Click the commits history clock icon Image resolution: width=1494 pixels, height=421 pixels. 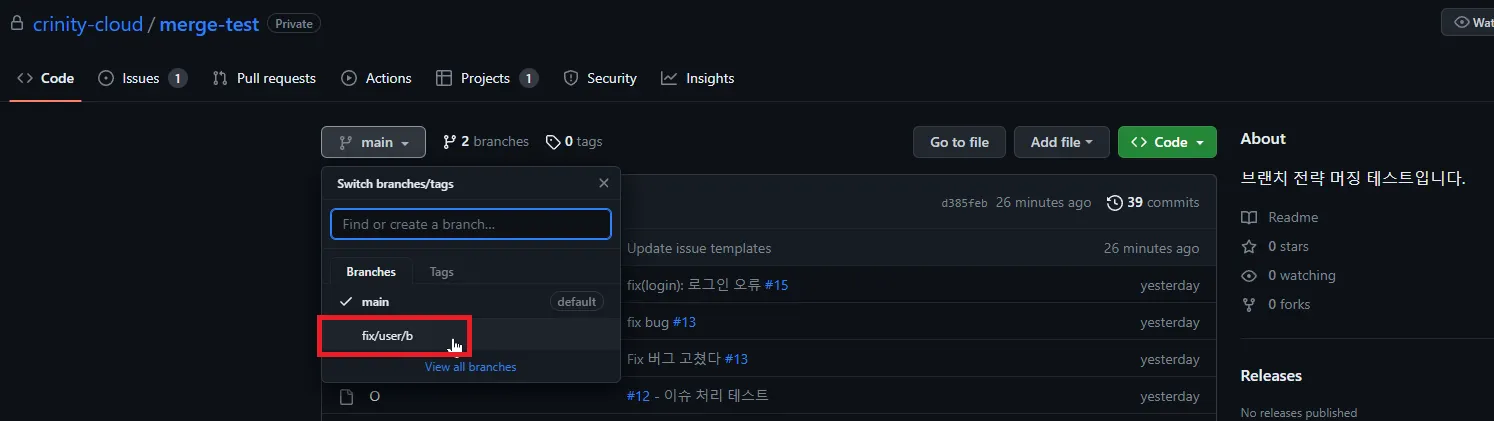tap(1115, 203)
